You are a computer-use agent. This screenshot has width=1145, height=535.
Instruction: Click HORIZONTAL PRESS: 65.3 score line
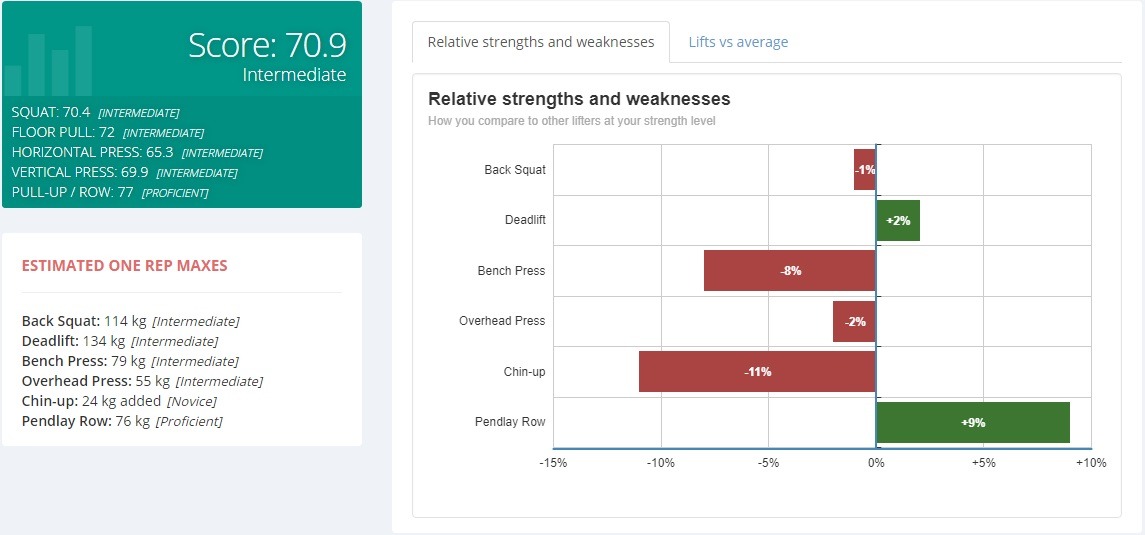pyautogui.click(x=136, y=152)
